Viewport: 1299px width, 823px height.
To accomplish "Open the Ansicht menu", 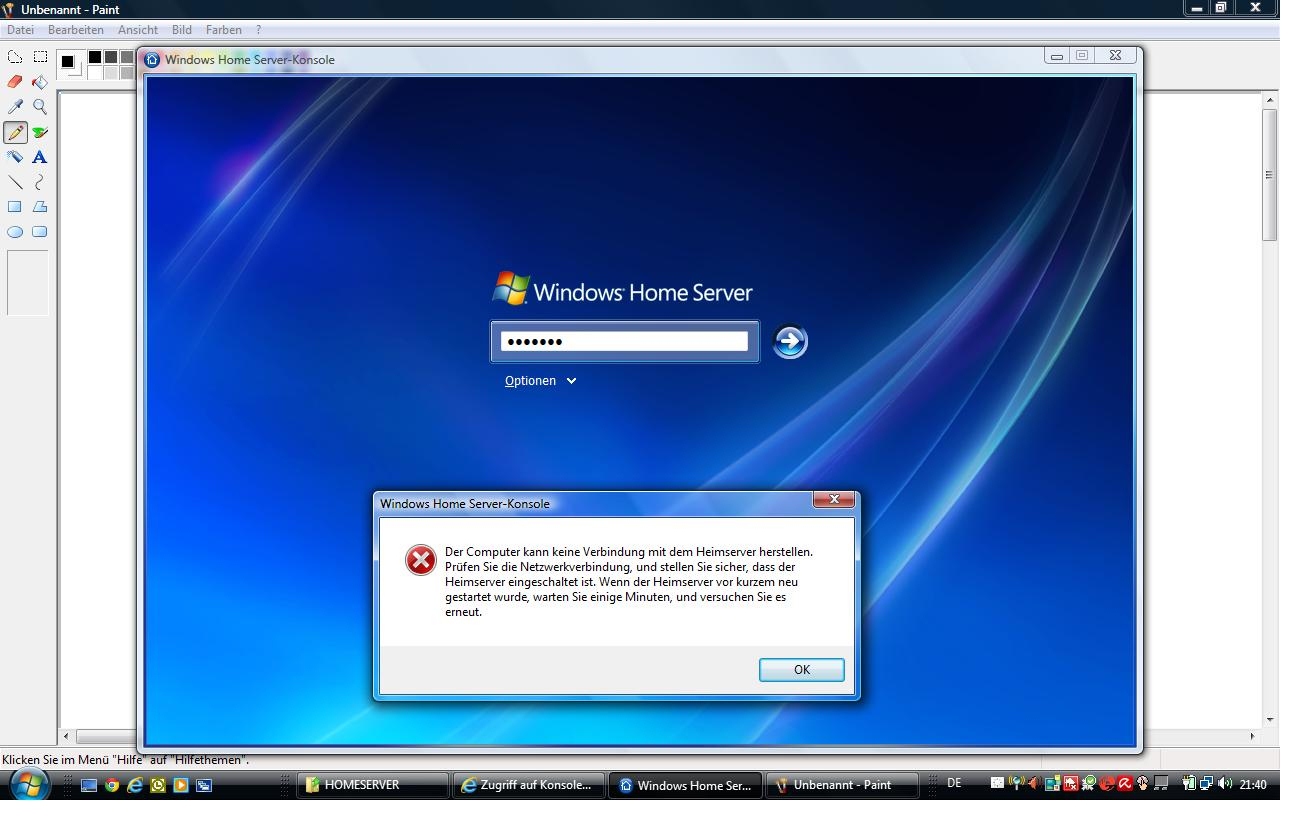I will tap(138, 30).
